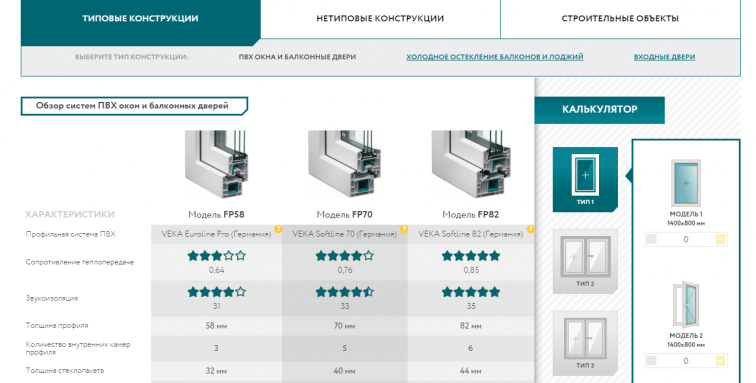Click the 70 мм profile thickness value
This screenshot has width=756, height=383.
click(344, 326)
